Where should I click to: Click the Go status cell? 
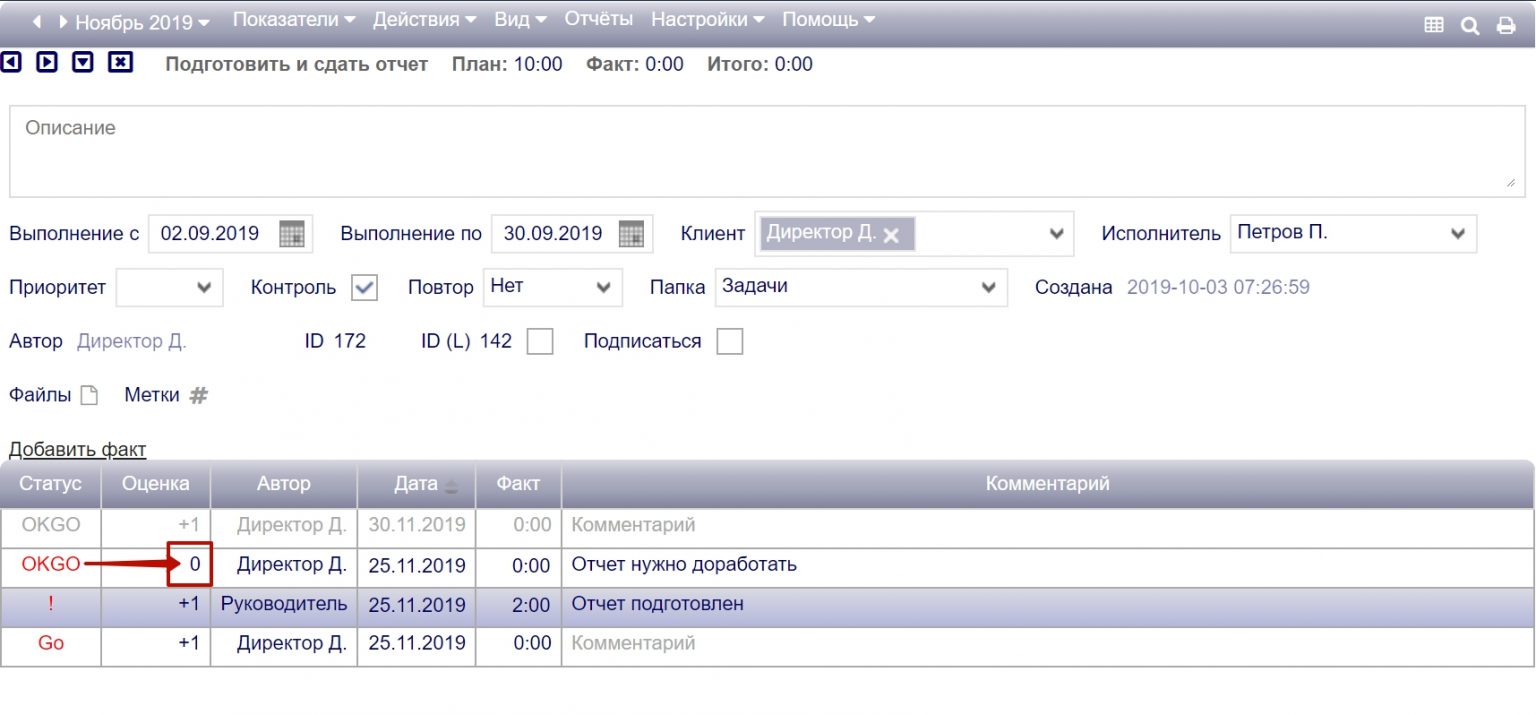tap(50, 644)
